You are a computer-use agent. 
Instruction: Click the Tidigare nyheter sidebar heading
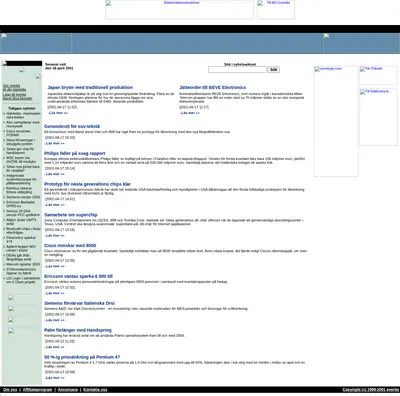22,108
